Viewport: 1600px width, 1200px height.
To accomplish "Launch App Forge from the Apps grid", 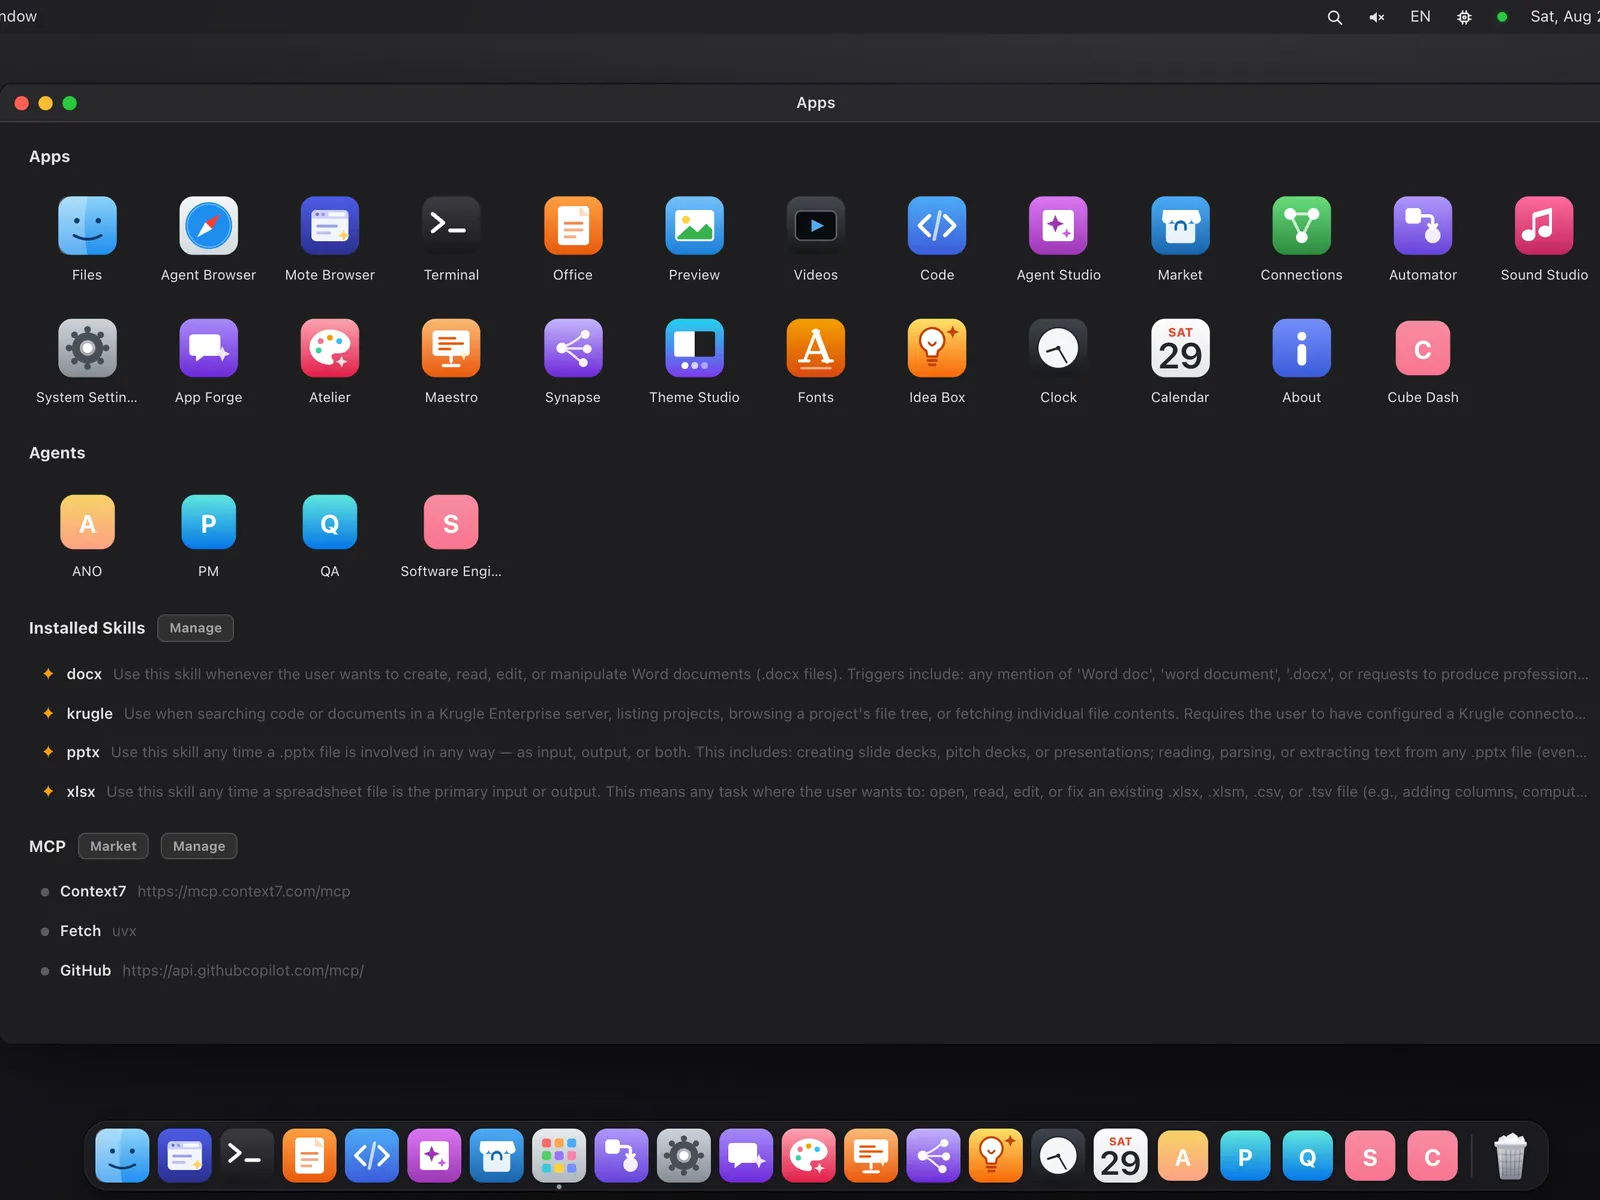I will (x=208, y=348).
